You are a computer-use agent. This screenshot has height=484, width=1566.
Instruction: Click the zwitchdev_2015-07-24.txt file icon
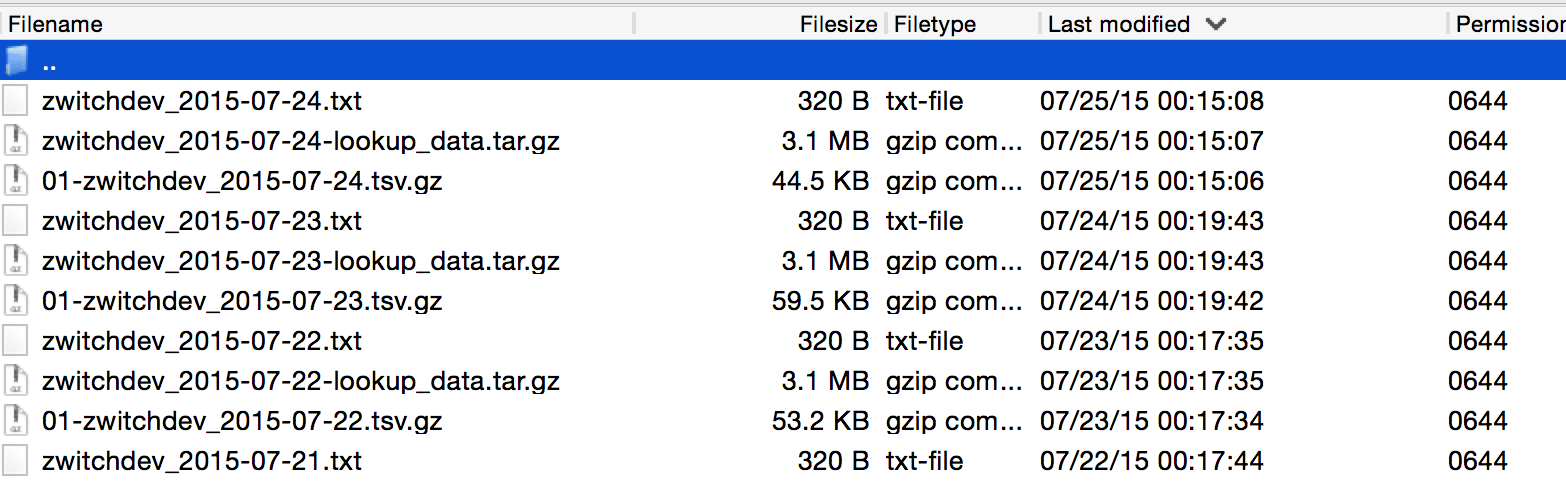[16, 101]
